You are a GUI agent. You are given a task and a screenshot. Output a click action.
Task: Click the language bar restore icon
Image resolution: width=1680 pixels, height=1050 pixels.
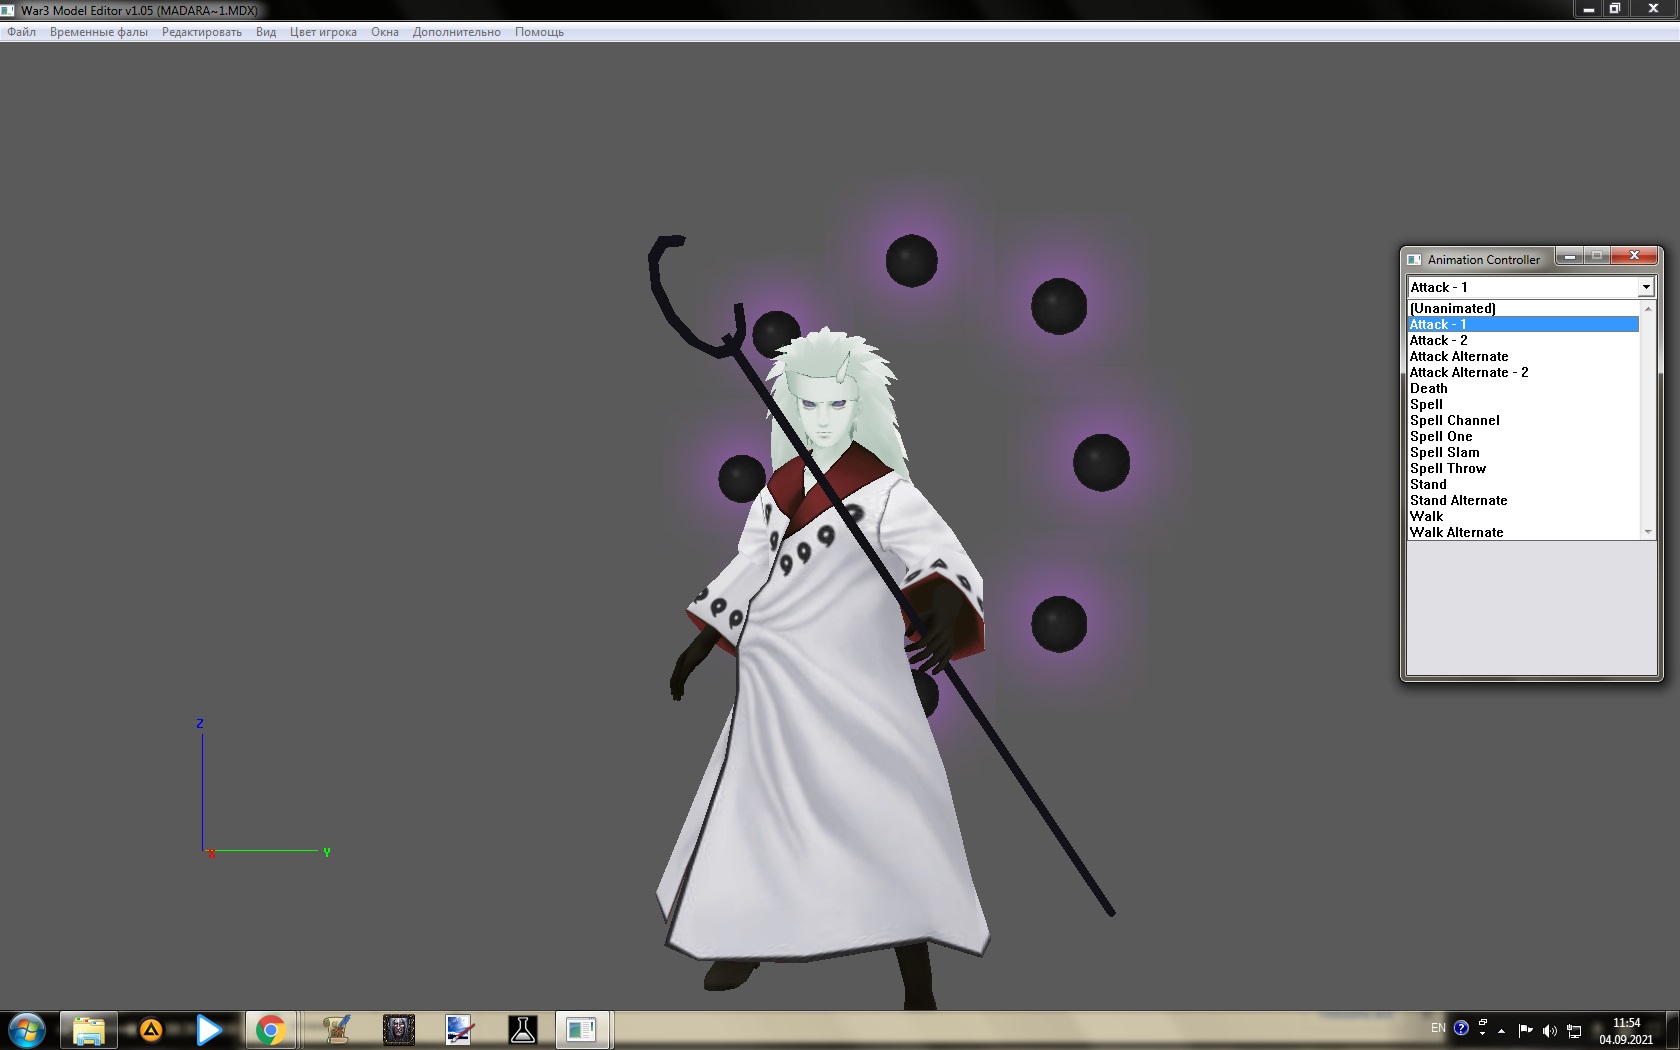1482,1022
